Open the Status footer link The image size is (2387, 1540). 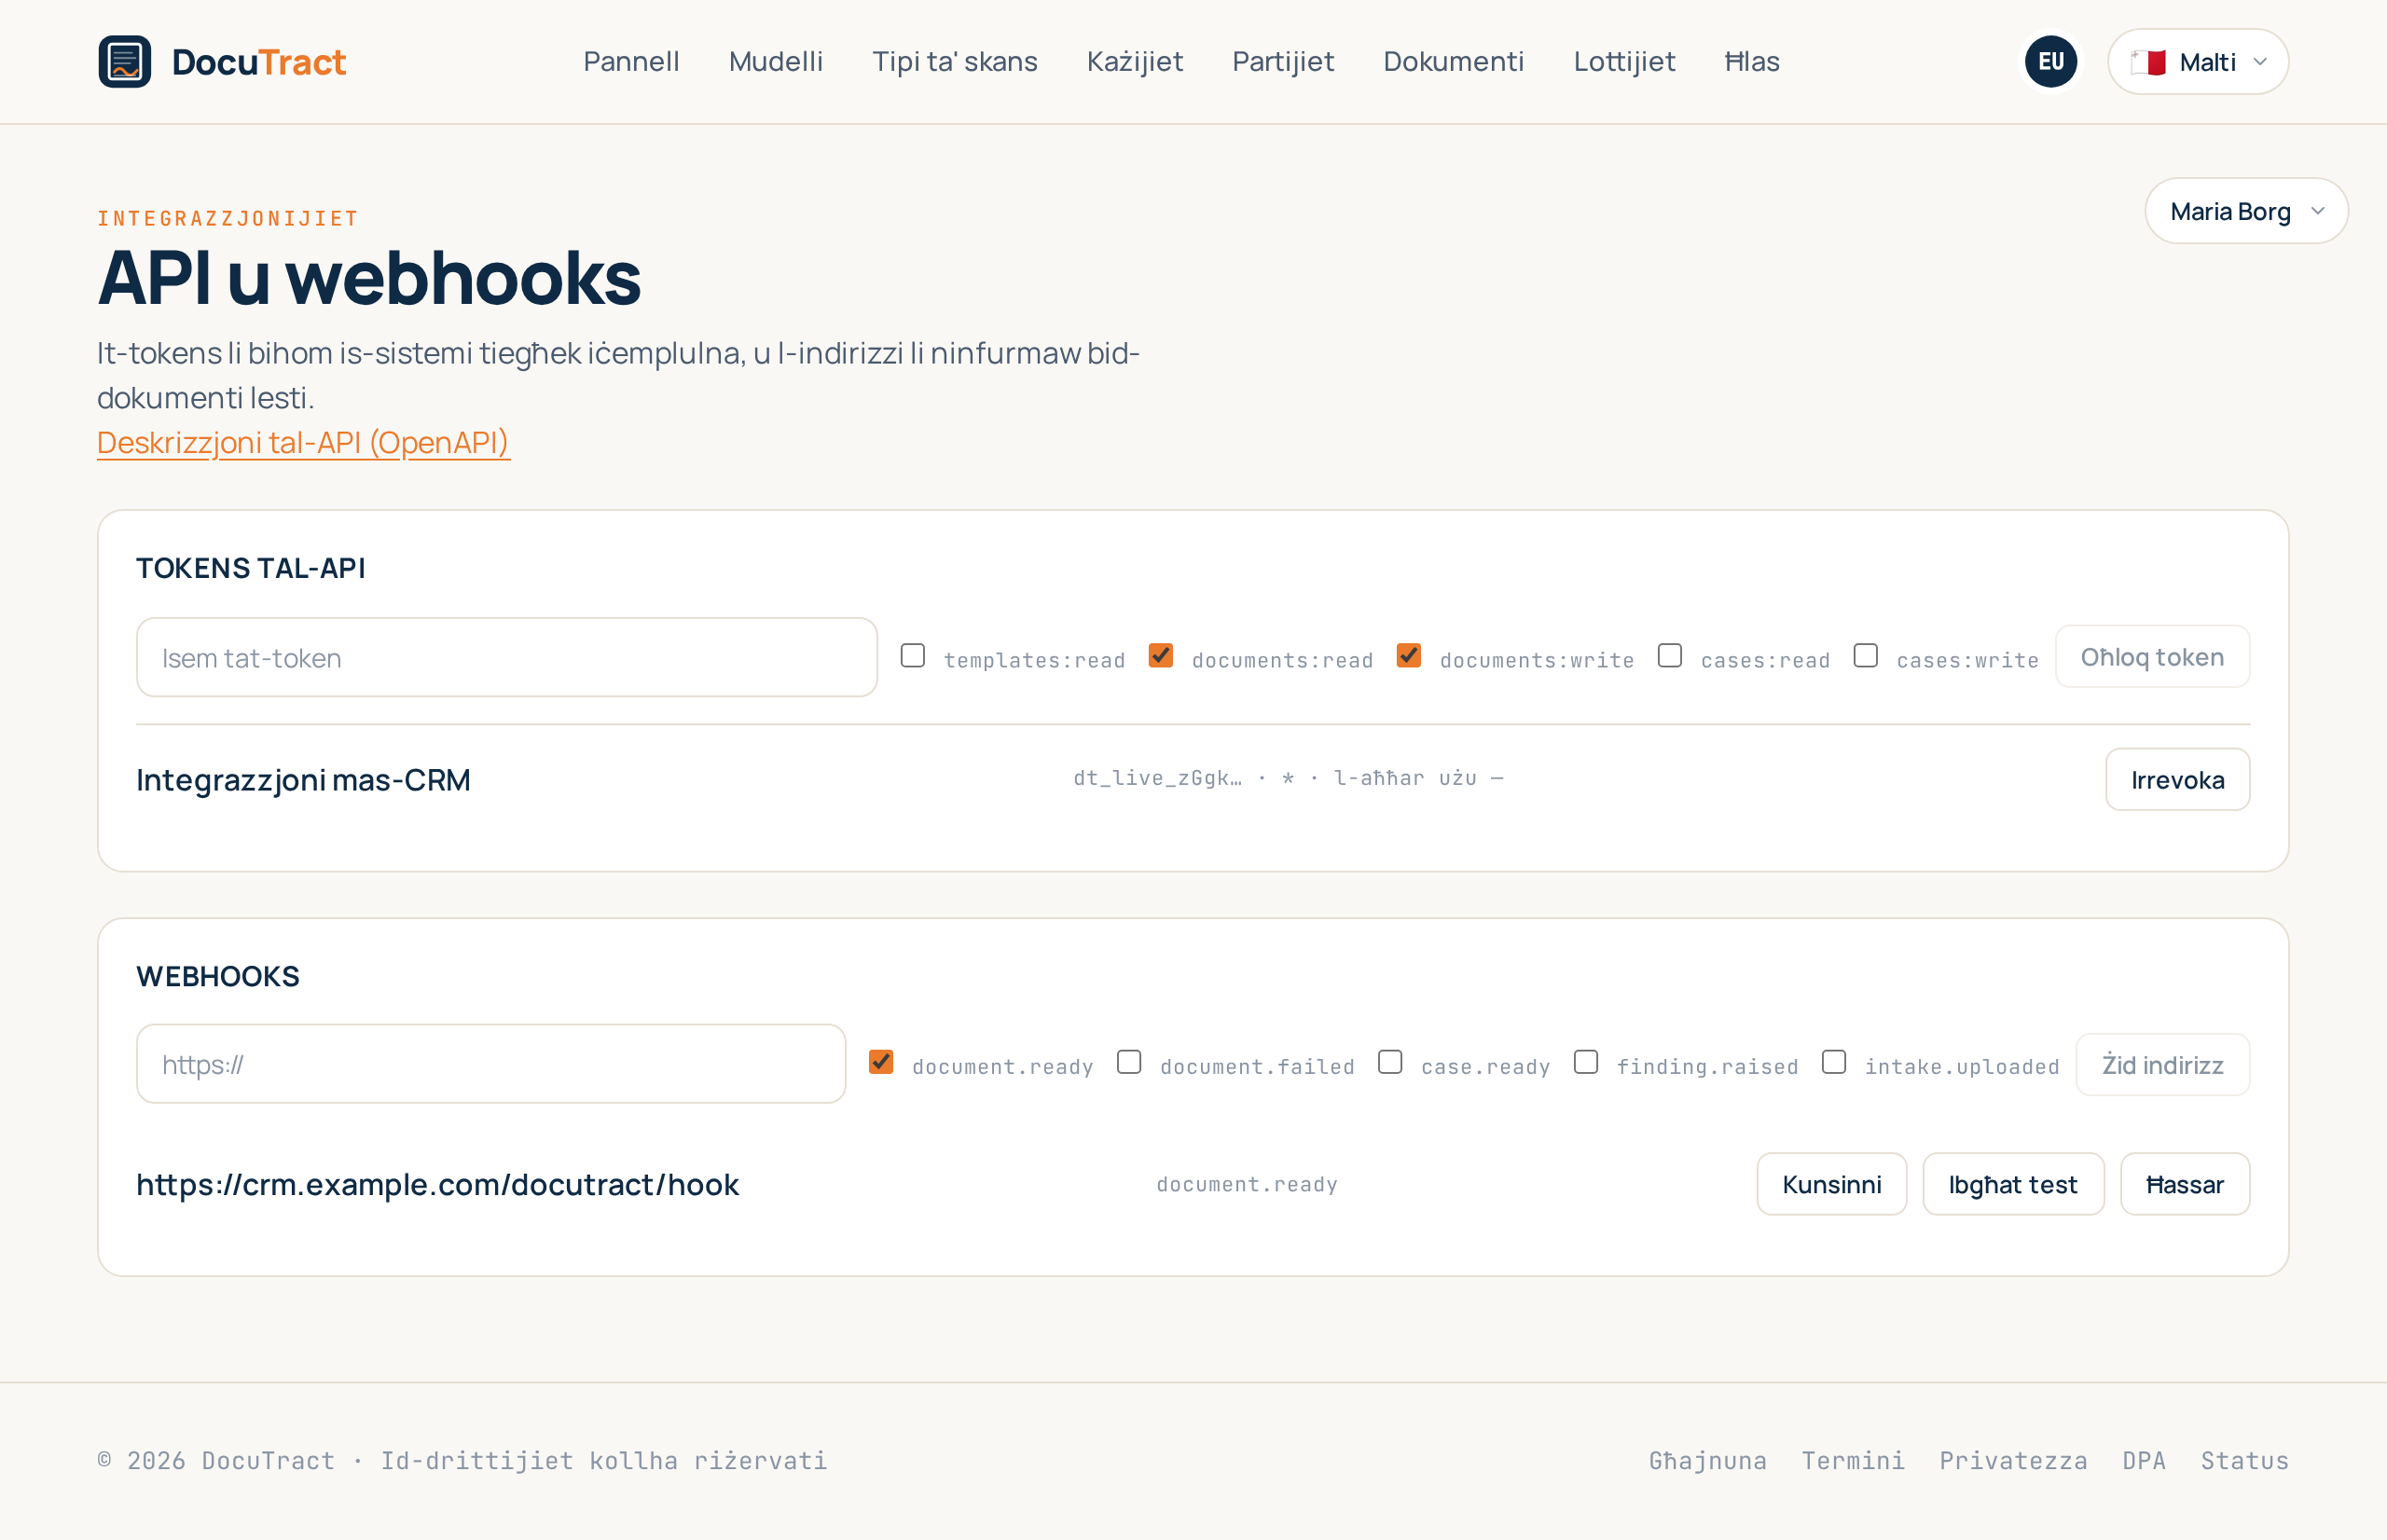2244,1461
